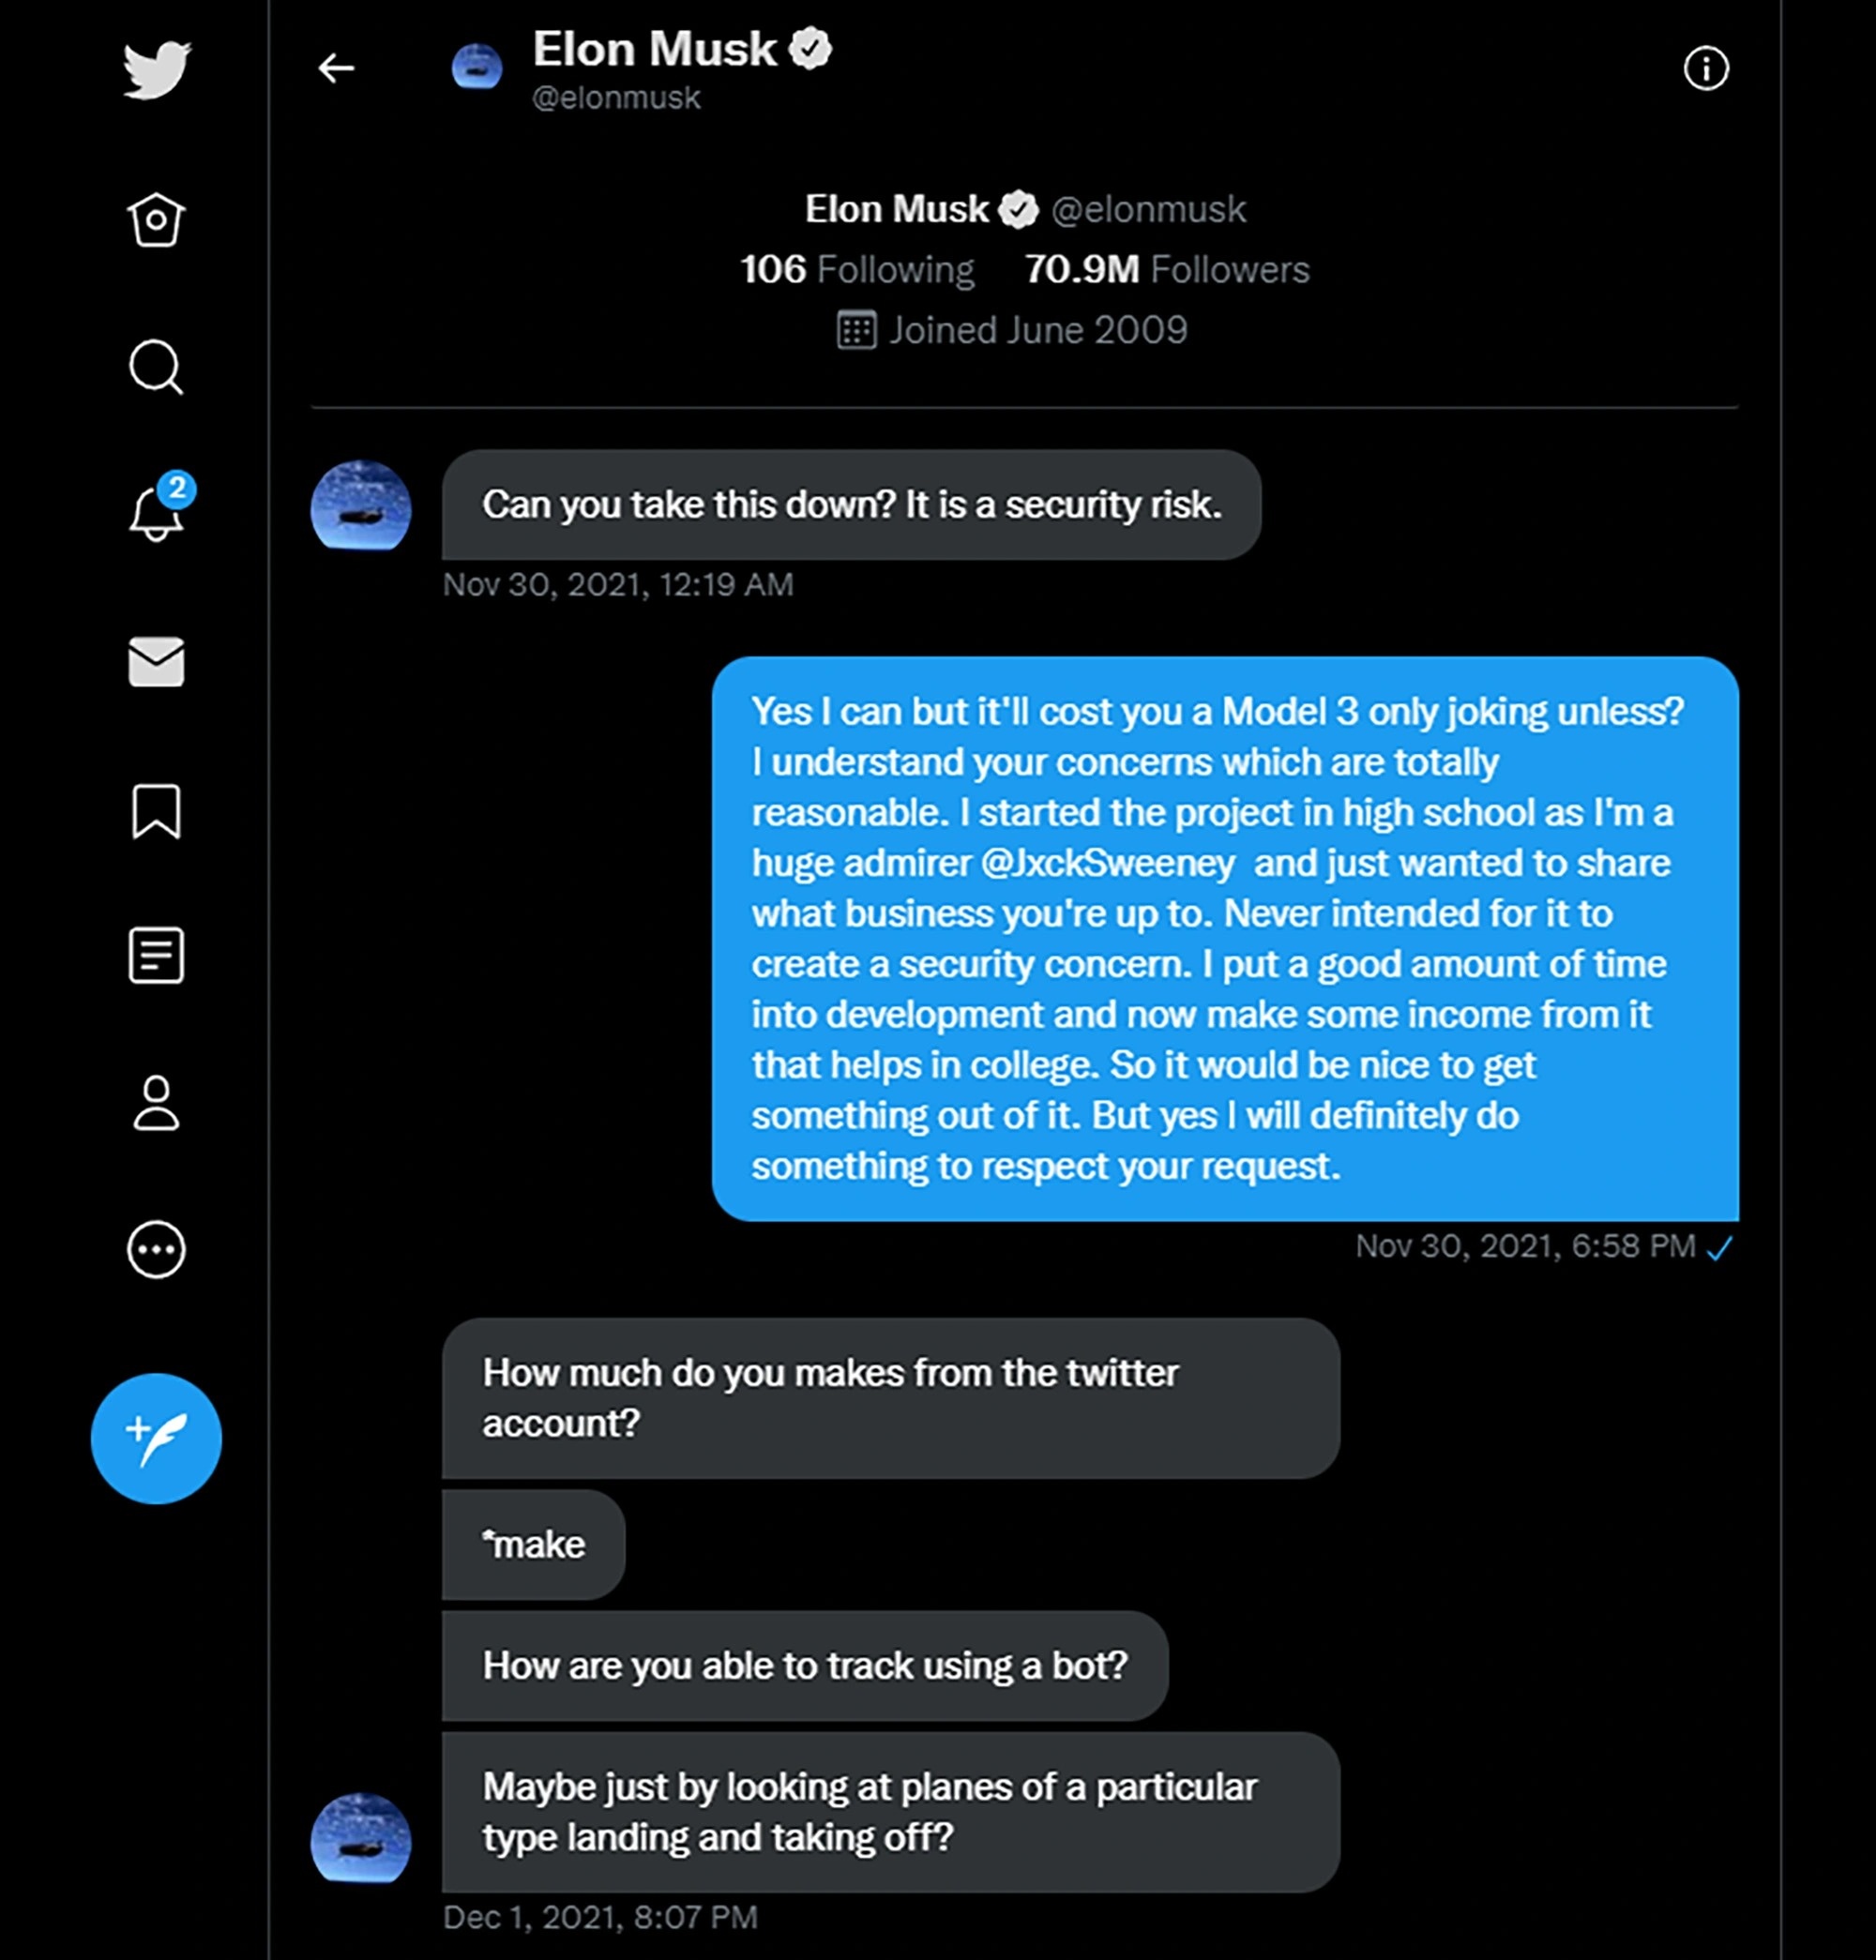Select the "*make" message bubble
Screen dimensions: 1876x1960
click(533, 1545)
